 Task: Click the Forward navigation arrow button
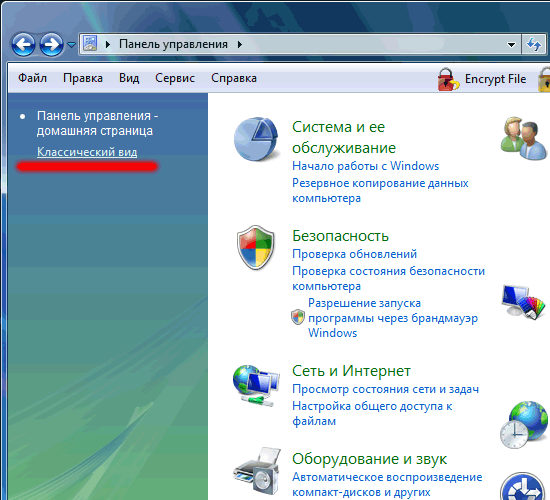(51, 45)
